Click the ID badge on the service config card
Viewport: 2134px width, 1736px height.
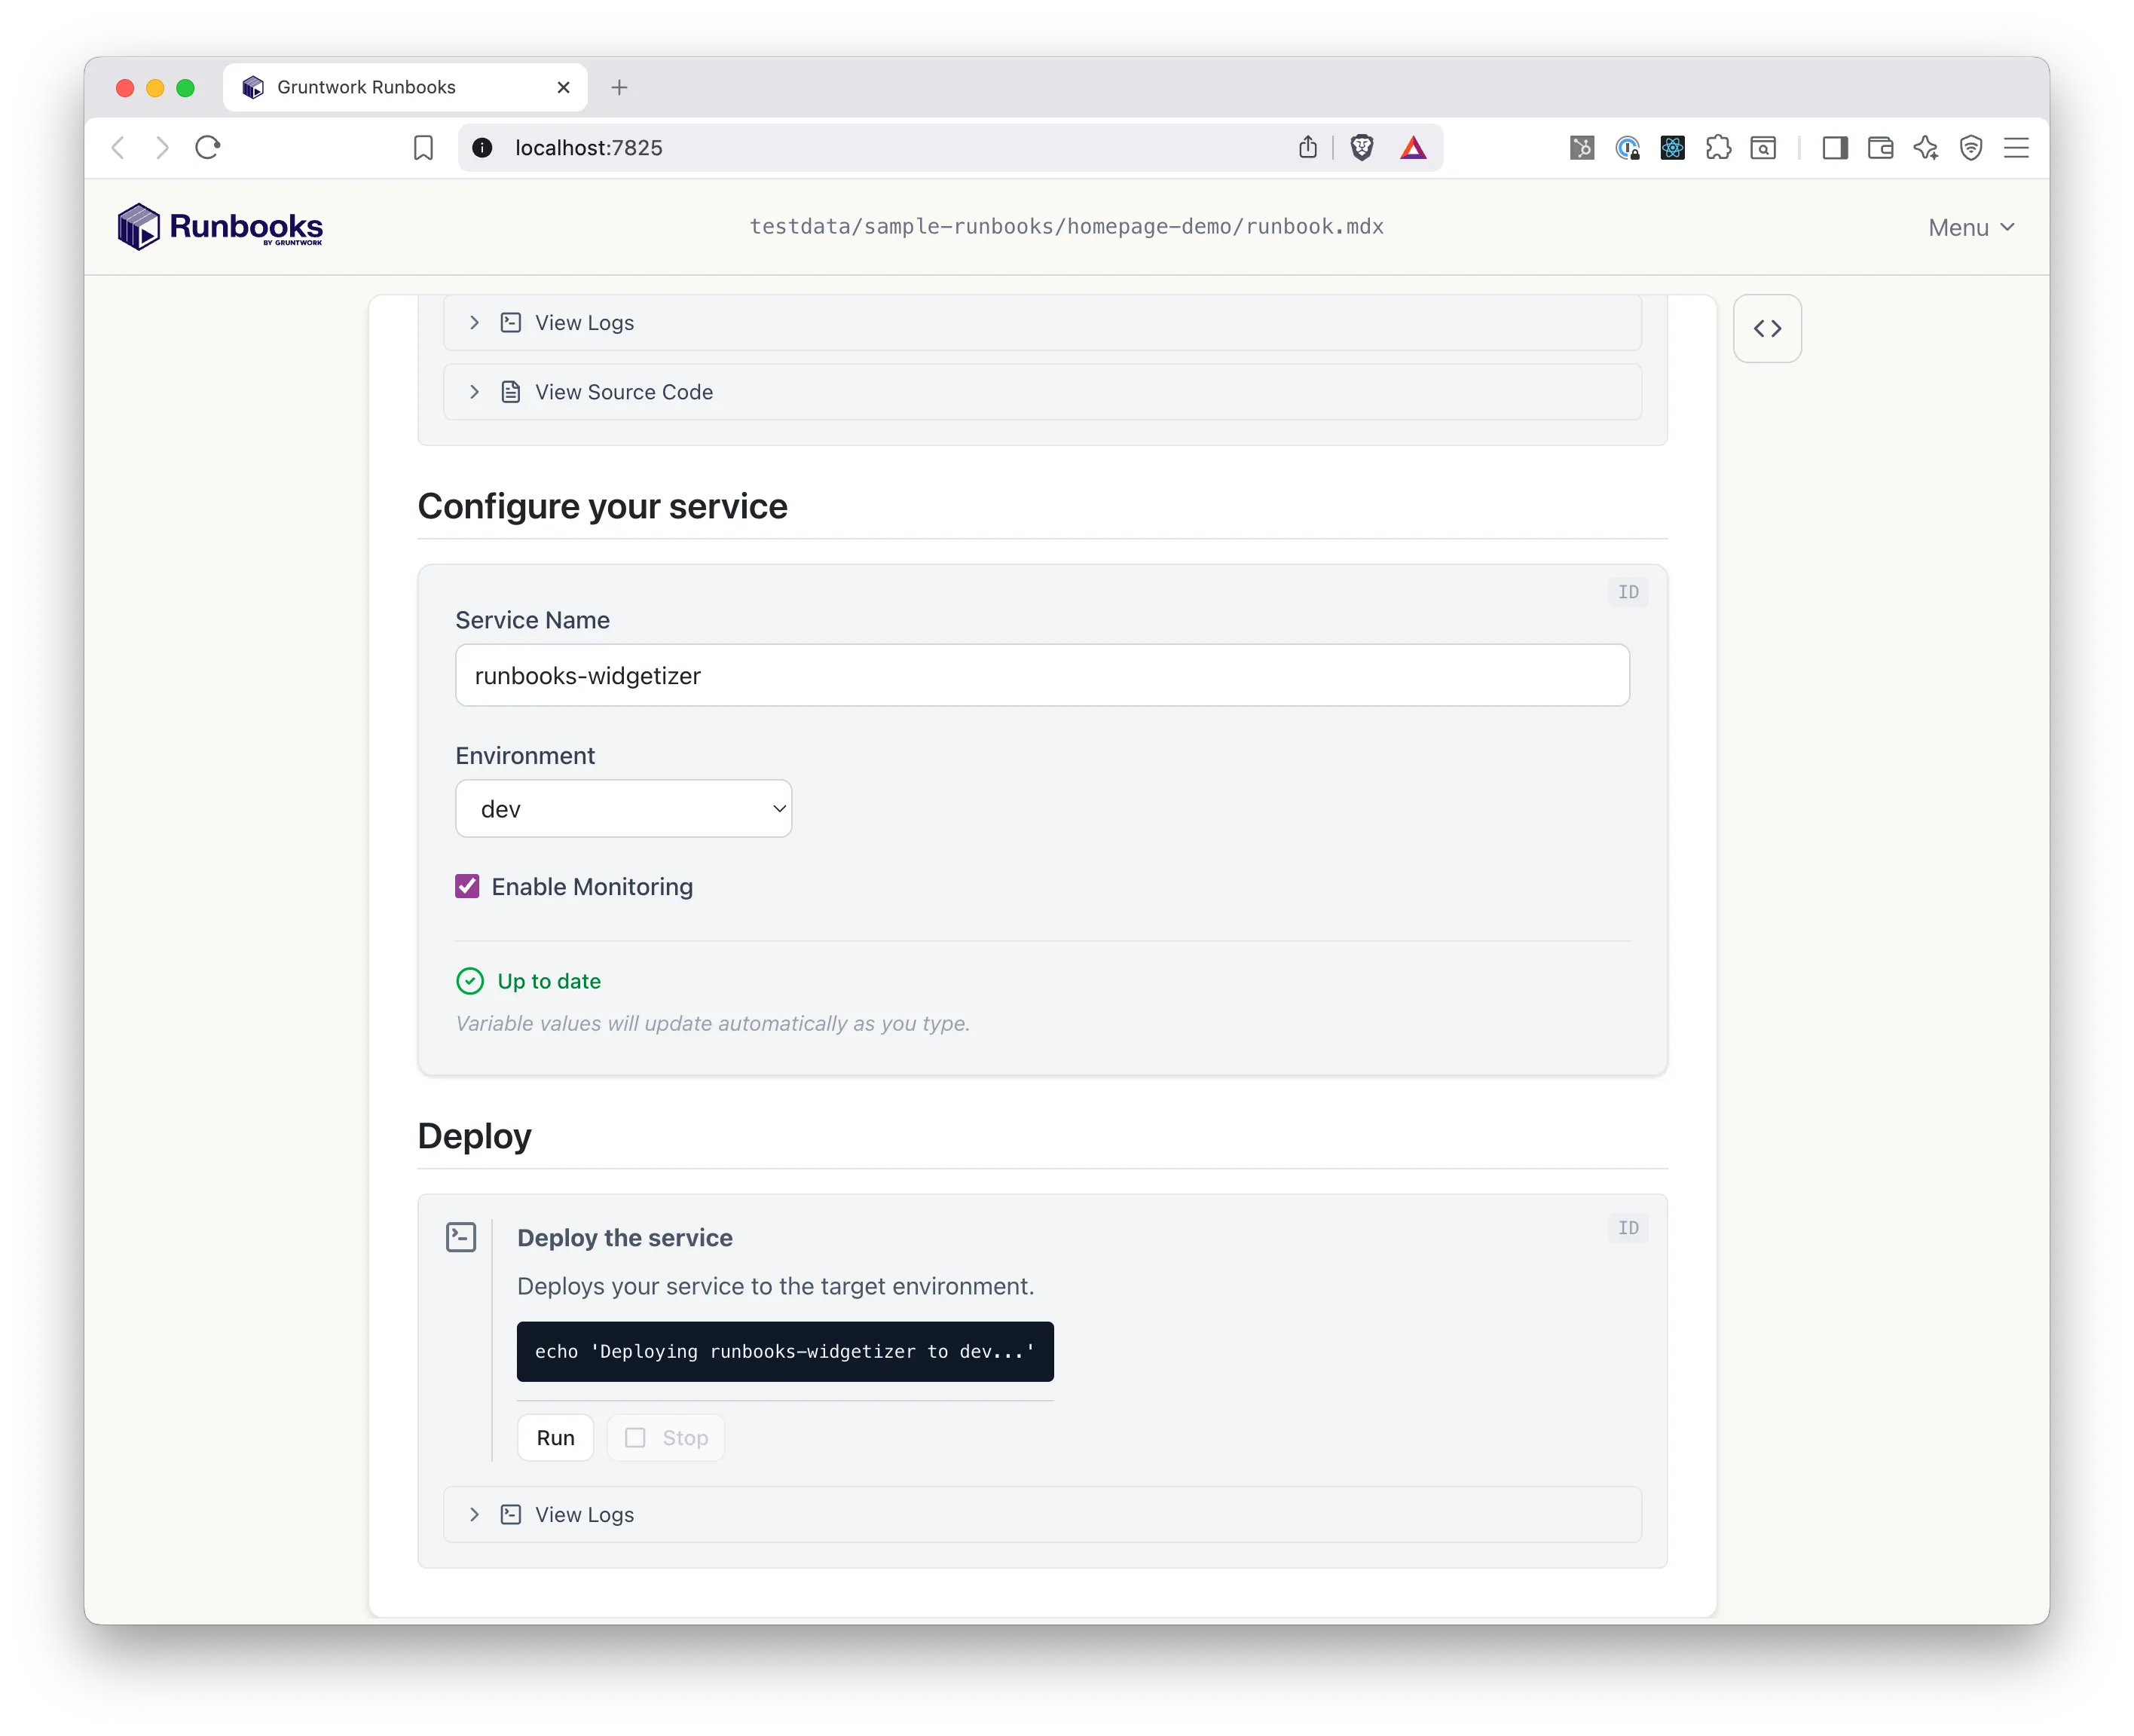1627,592
